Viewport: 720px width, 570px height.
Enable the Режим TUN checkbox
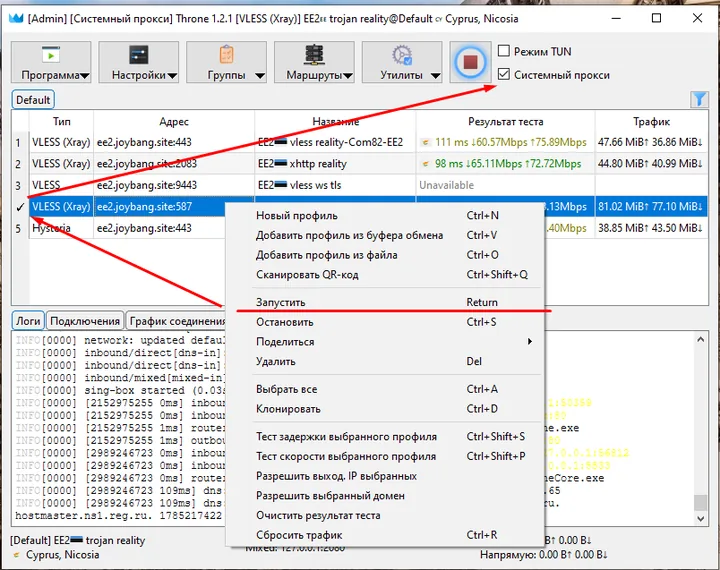(504, 51)
